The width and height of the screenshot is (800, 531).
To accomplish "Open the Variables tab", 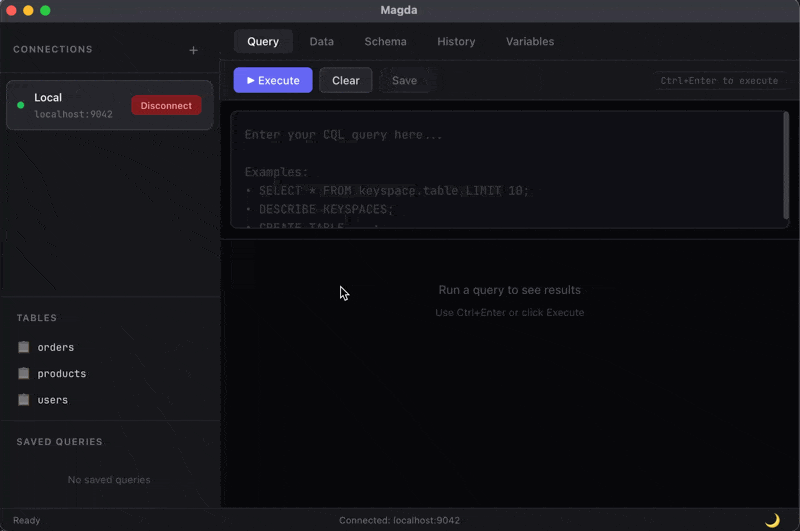I will [530, 41].
